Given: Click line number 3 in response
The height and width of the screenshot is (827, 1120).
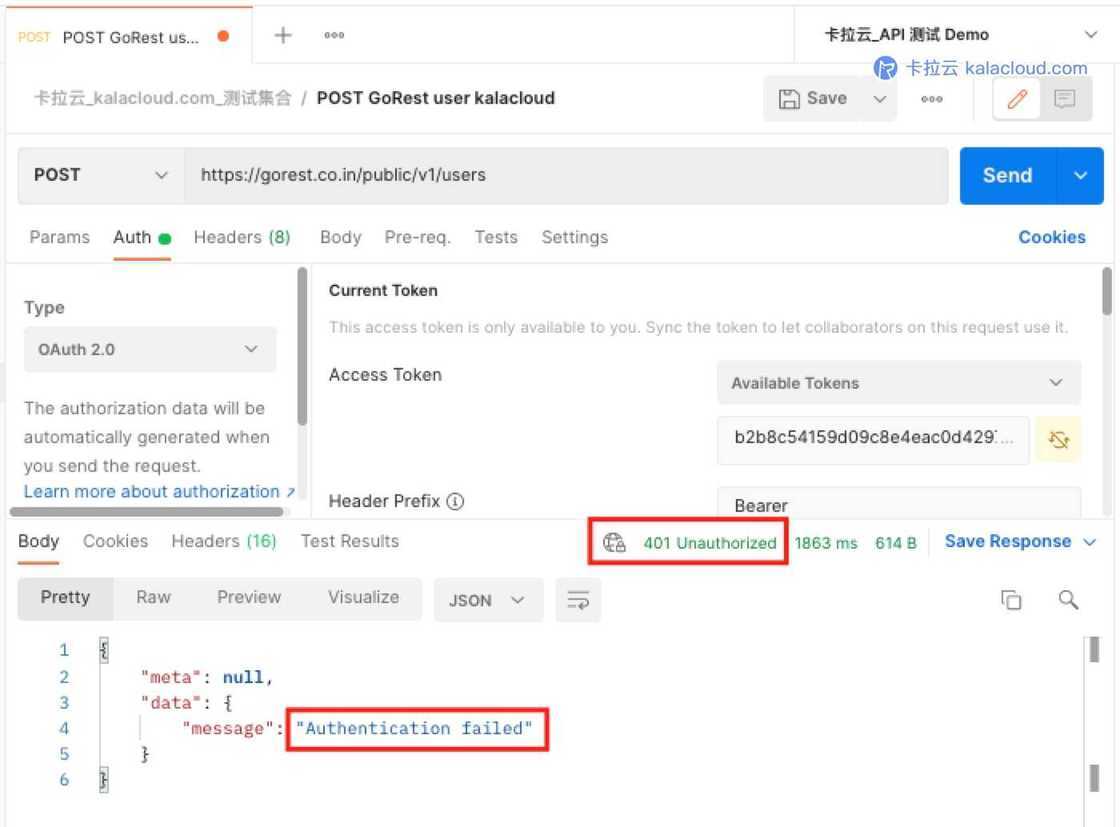Looking at the screenshot, I should click(x=64, y=703).
